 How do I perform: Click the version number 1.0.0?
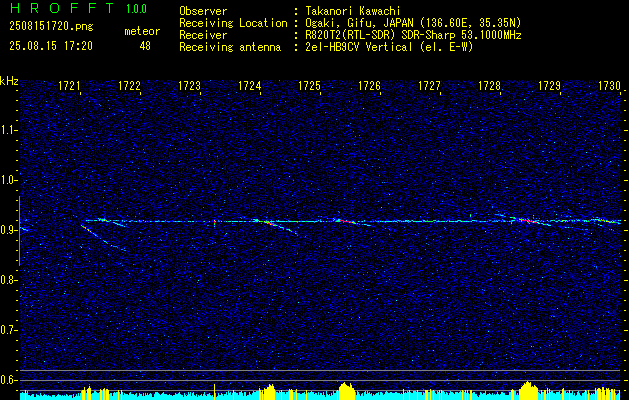click(136, 9)
